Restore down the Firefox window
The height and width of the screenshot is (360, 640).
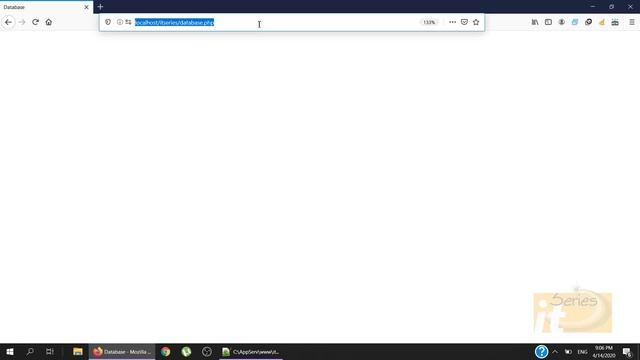click(x=611, y=7)
